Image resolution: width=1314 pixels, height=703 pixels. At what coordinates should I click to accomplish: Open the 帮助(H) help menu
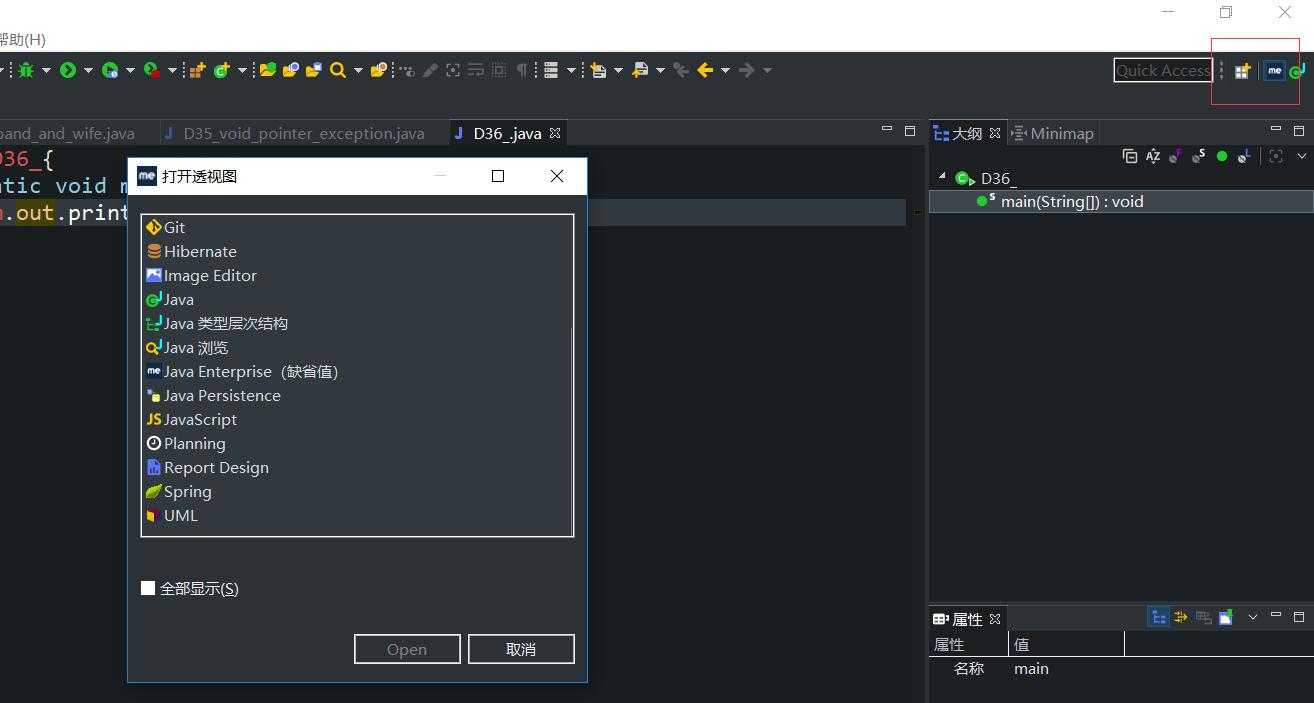[22, 40]
